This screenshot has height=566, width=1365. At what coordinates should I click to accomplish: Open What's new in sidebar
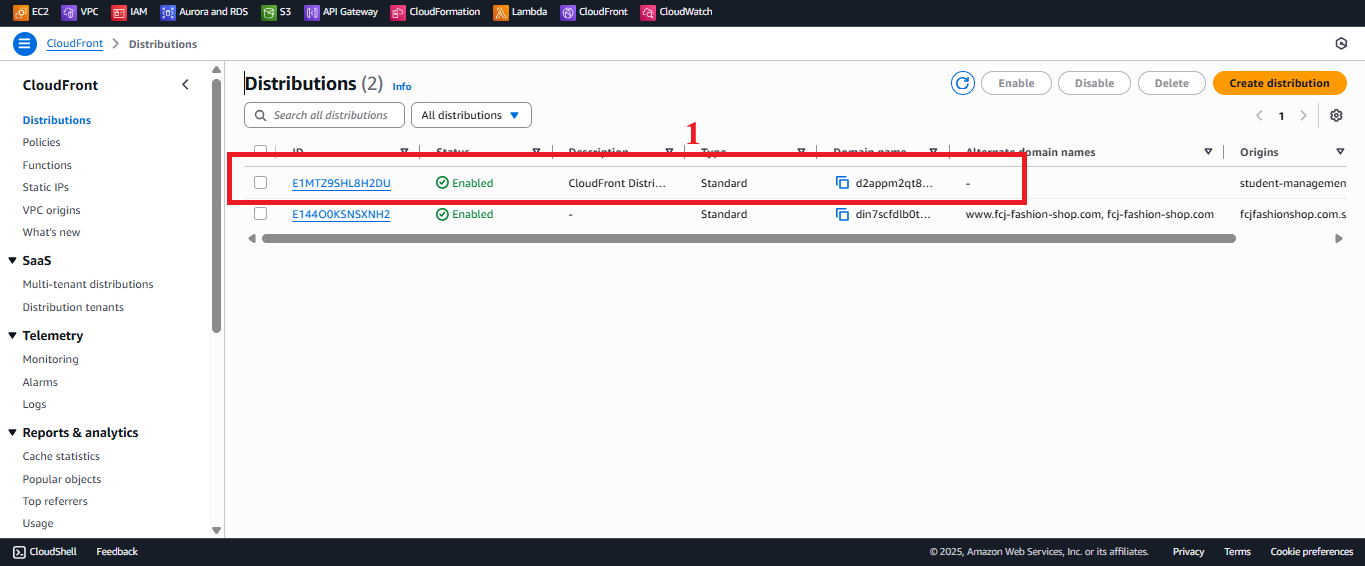click(x=51, y=232)
